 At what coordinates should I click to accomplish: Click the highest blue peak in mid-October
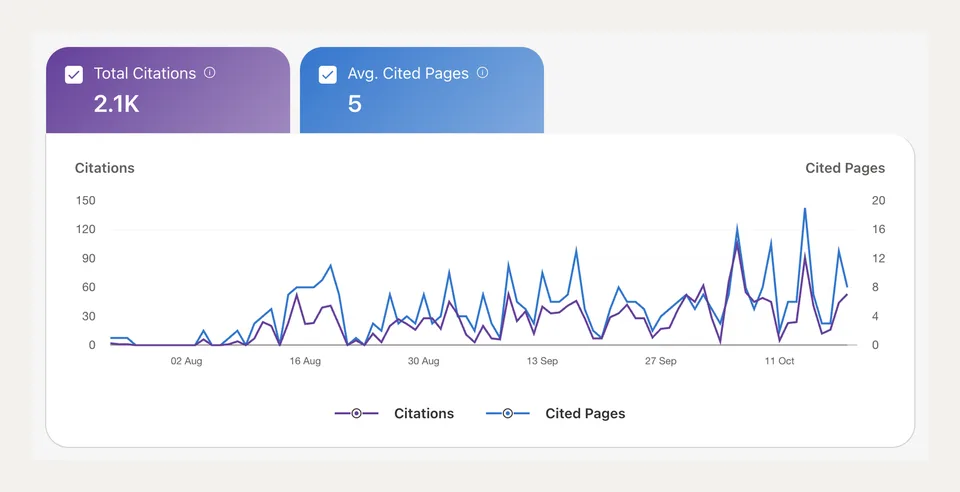pos(804,209)
